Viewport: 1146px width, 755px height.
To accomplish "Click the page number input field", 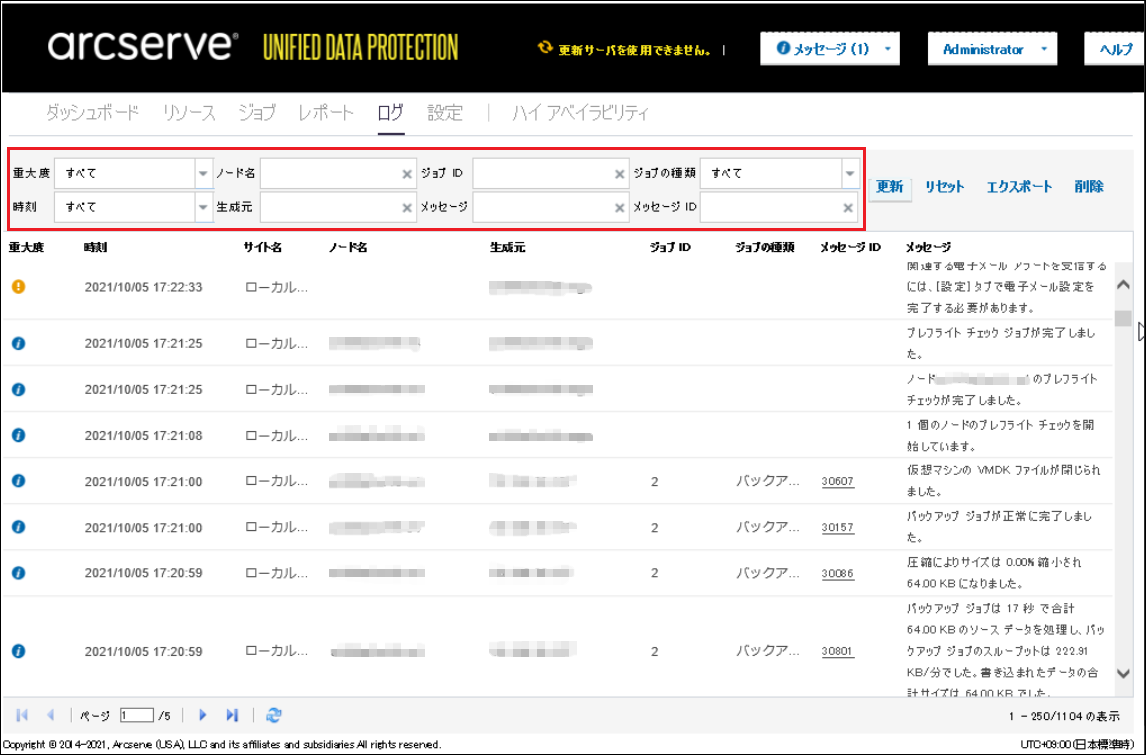I will 136,715.
